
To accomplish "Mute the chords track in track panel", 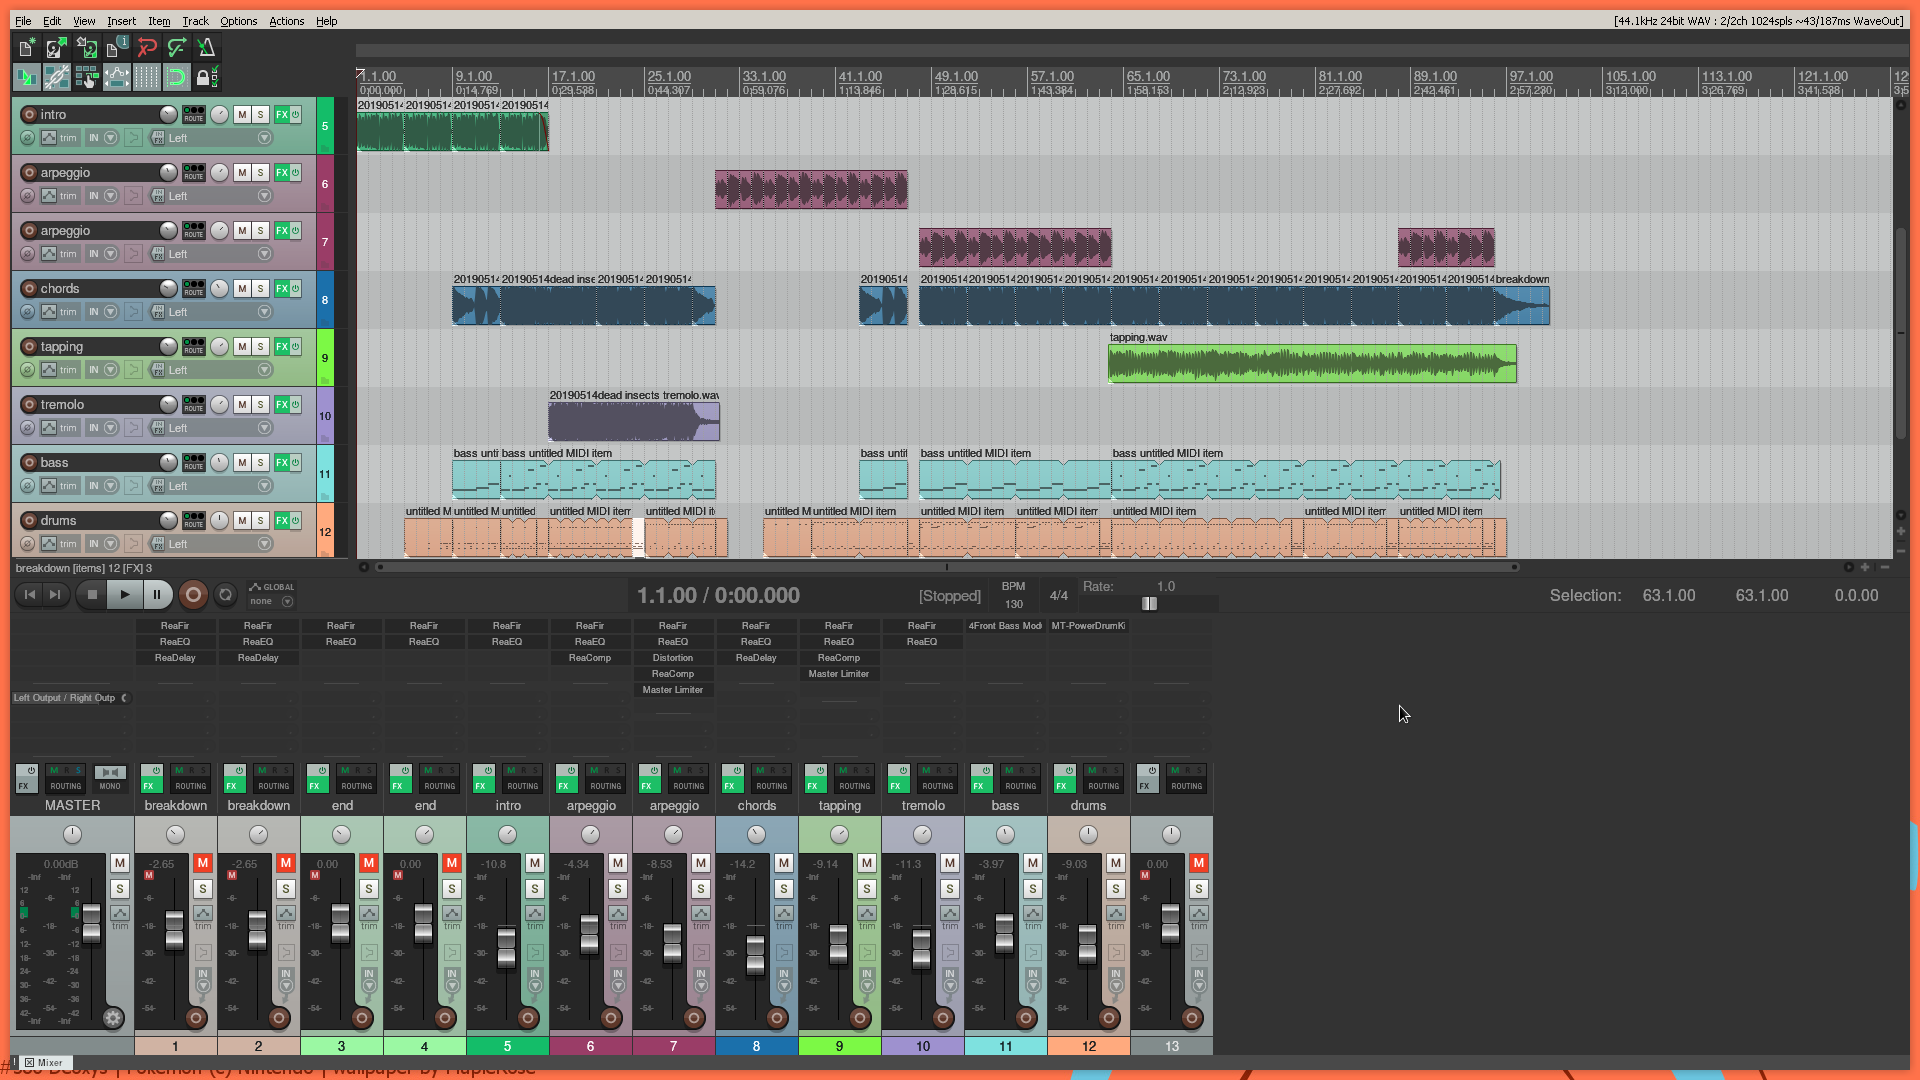I will [242, 288].
